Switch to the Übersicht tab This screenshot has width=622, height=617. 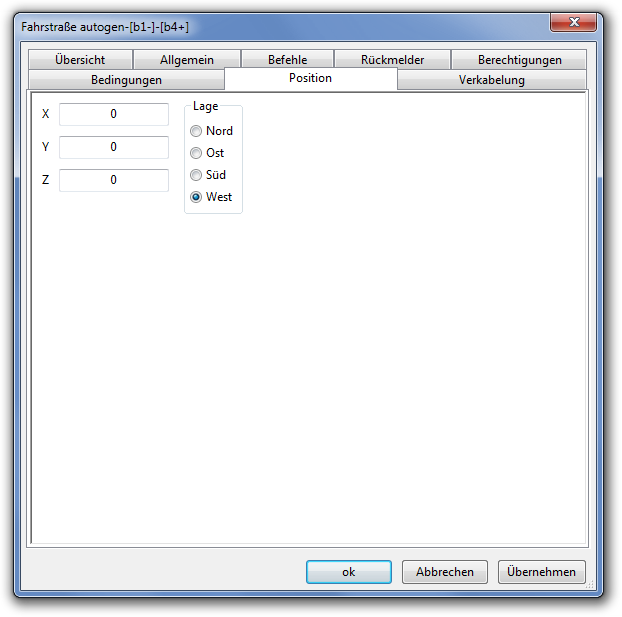click(80, 60)
